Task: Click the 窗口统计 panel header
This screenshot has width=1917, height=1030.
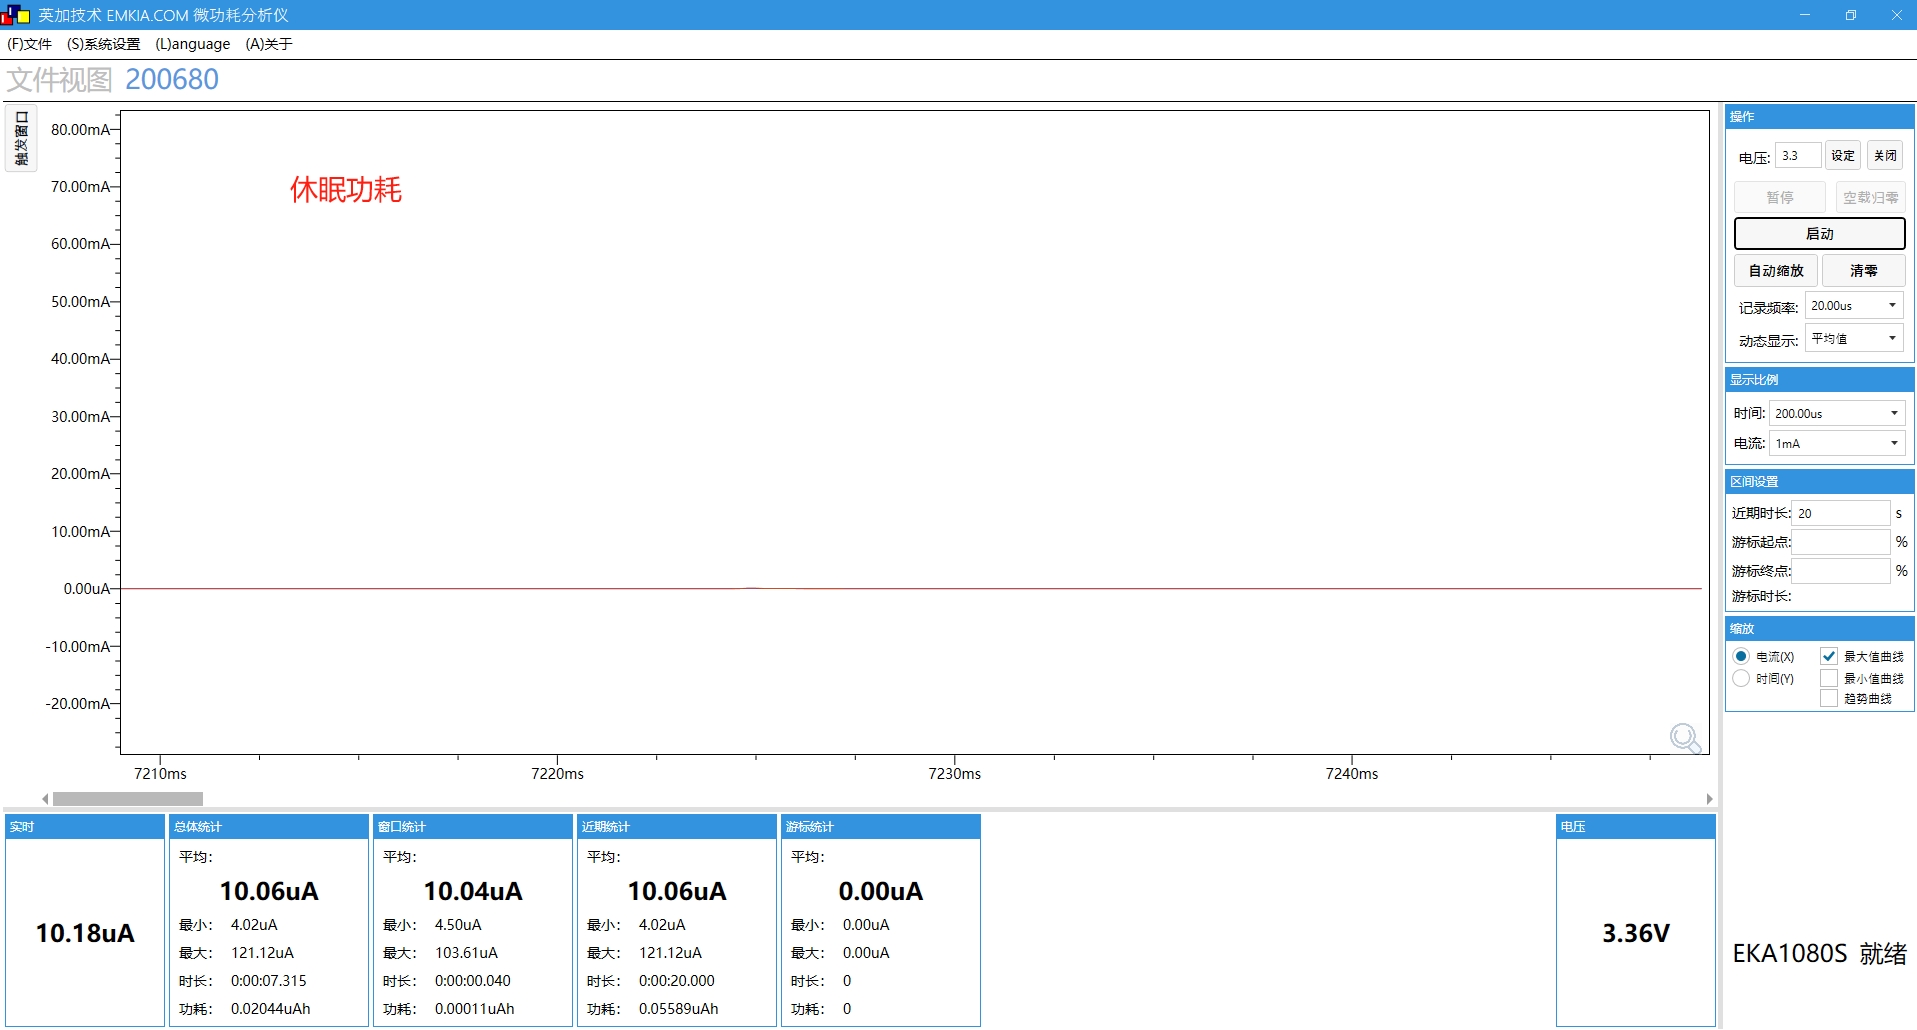Action: click(472, 827)
